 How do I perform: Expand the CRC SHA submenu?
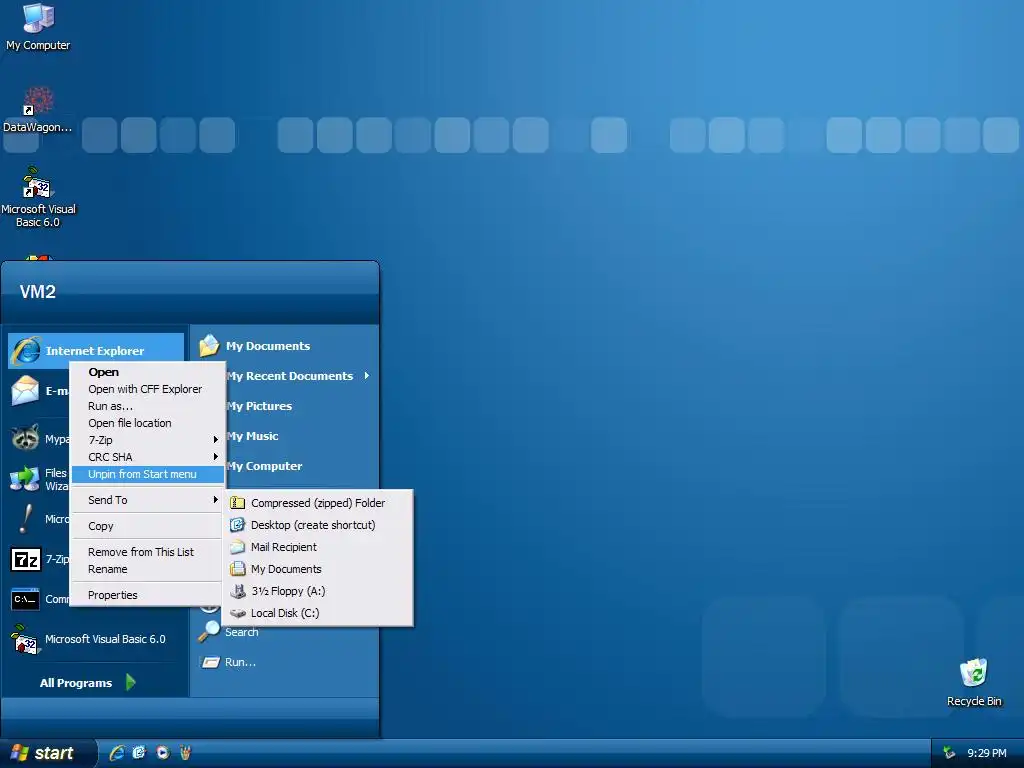coord(148,457)
